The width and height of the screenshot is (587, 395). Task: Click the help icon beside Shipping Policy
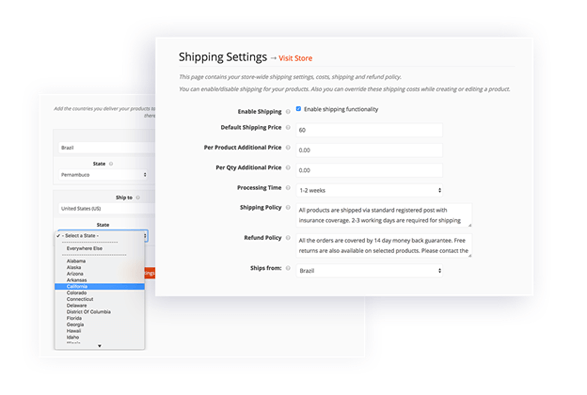(288, 207)
